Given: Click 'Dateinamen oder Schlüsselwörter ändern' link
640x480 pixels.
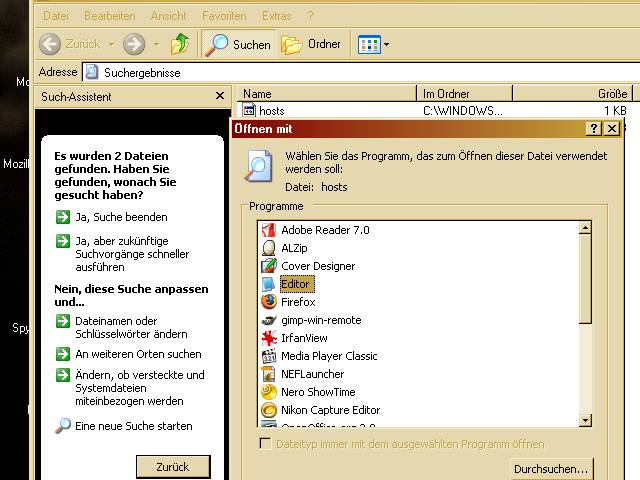Looking at the screenshot, I should tap(131, 327).
